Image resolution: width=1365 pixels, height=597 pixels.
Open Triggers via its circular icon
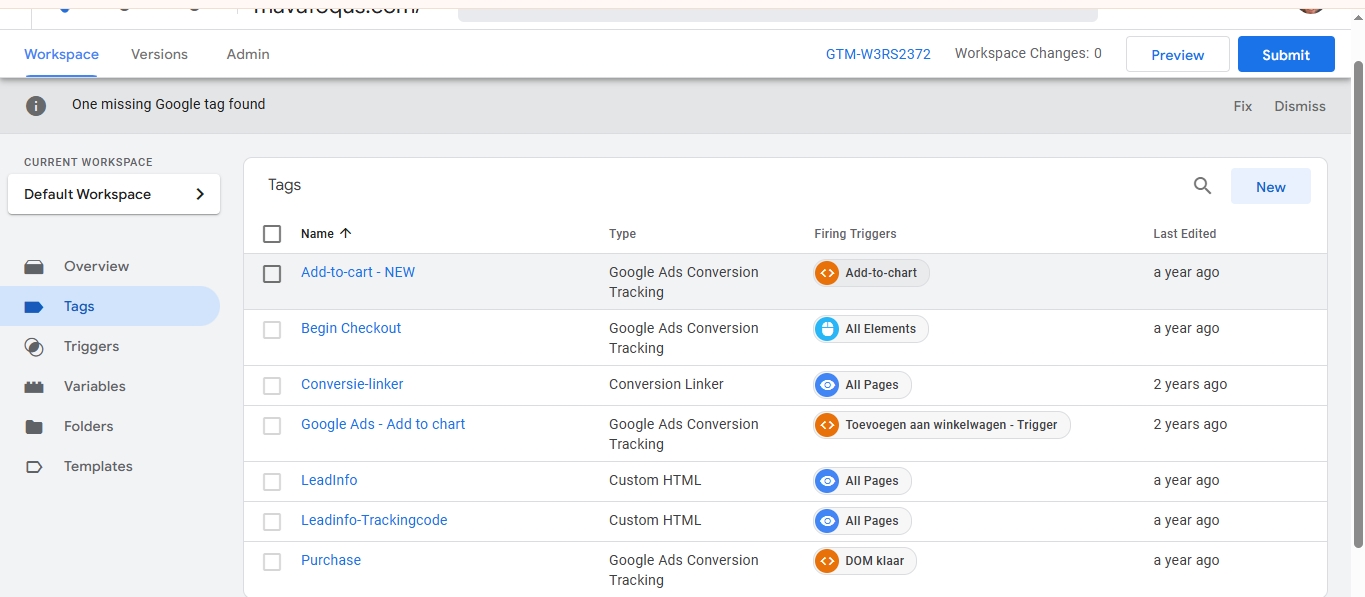34,347
